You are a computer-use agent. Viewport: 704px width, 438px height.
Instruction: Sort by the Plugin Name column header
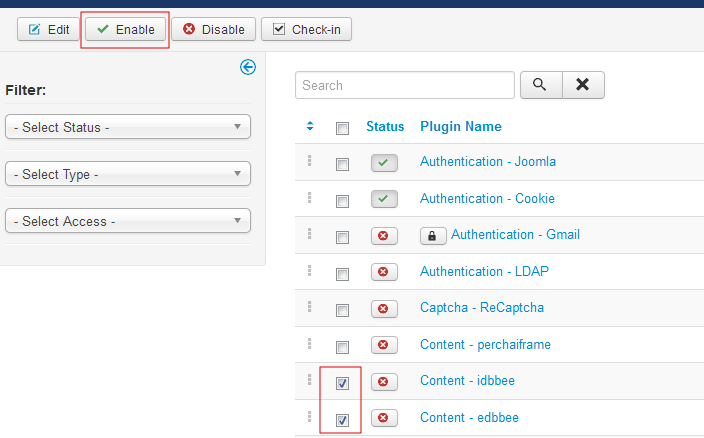461,127
